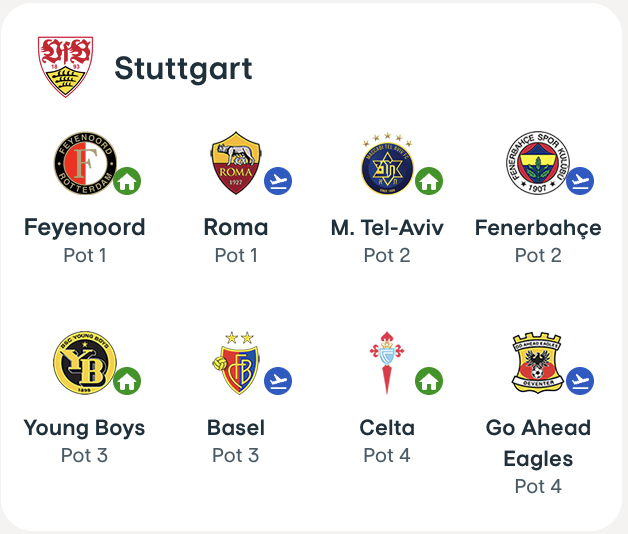Click the Go Ahead Eagles logo
This screenshot has width=628, height=534.
click(537, 363)
